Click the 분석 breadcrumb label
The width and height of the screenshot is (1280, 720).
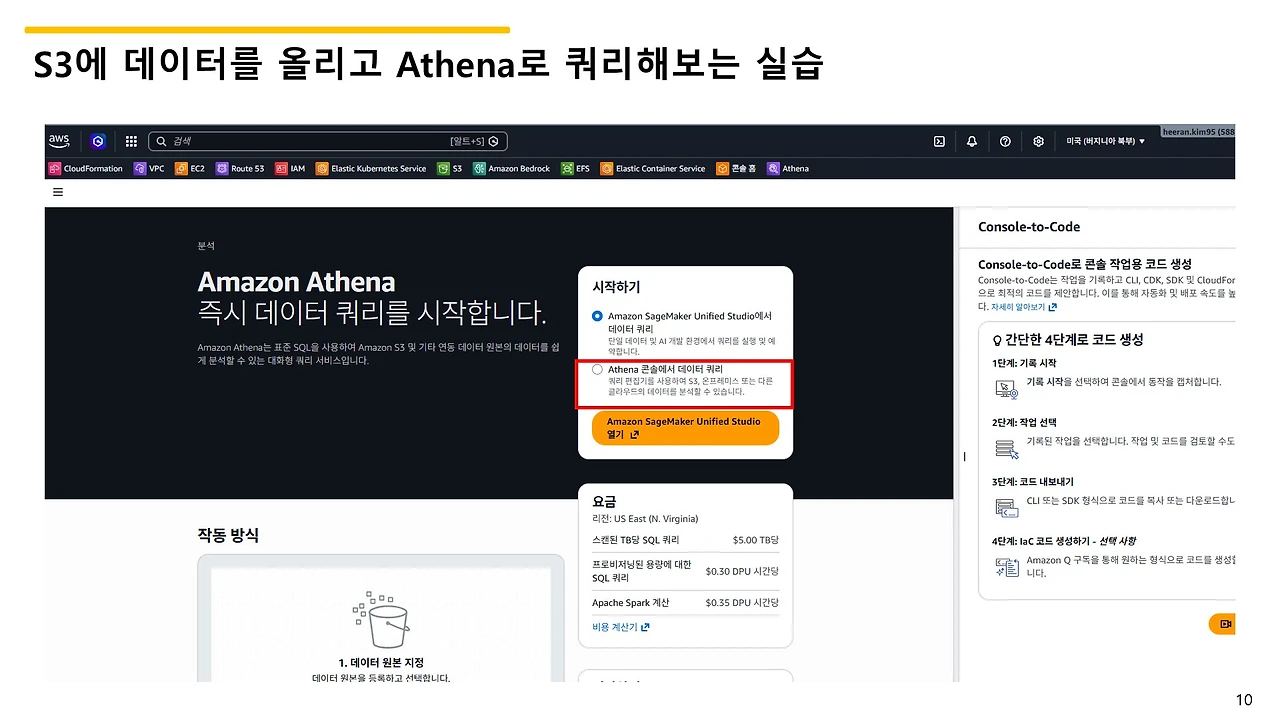206,245
